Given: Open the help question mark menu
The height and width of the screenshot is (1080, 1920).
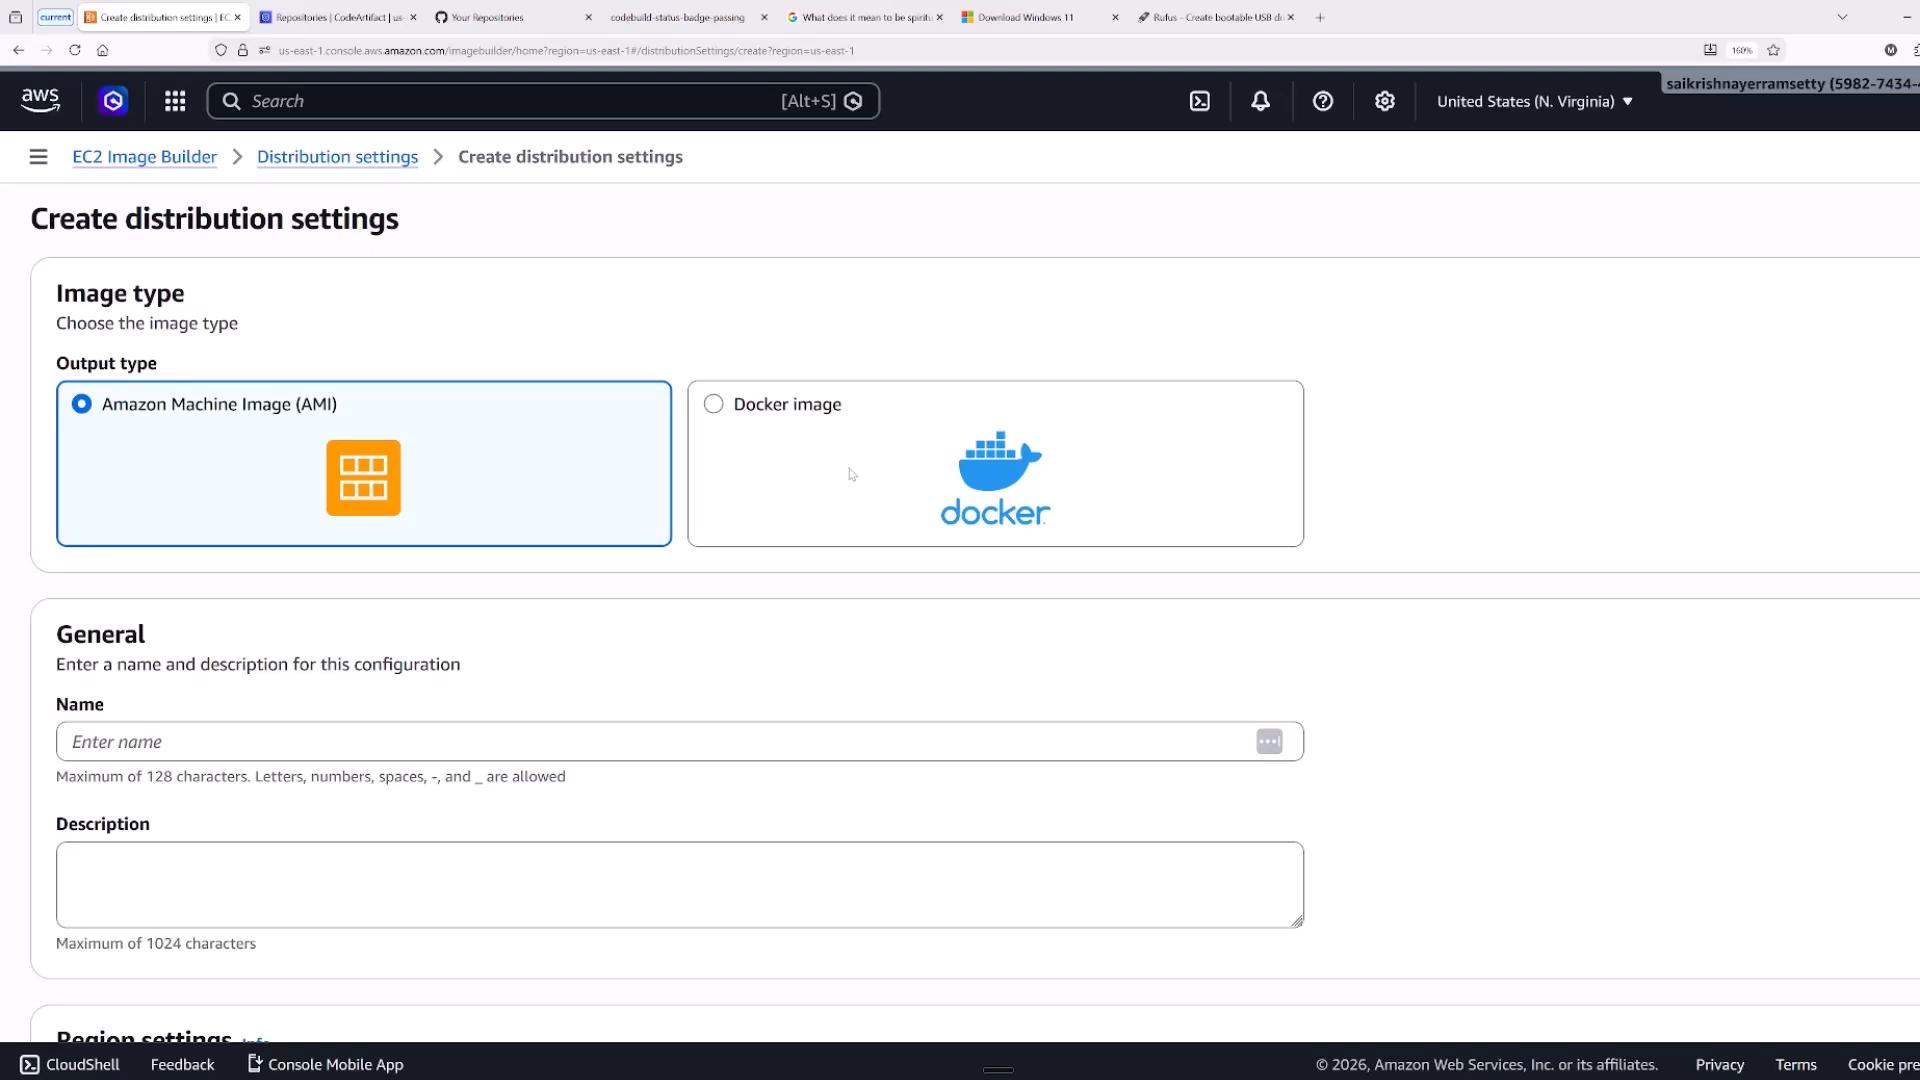Looking at the screenshot, I should tap(1323, 101).
